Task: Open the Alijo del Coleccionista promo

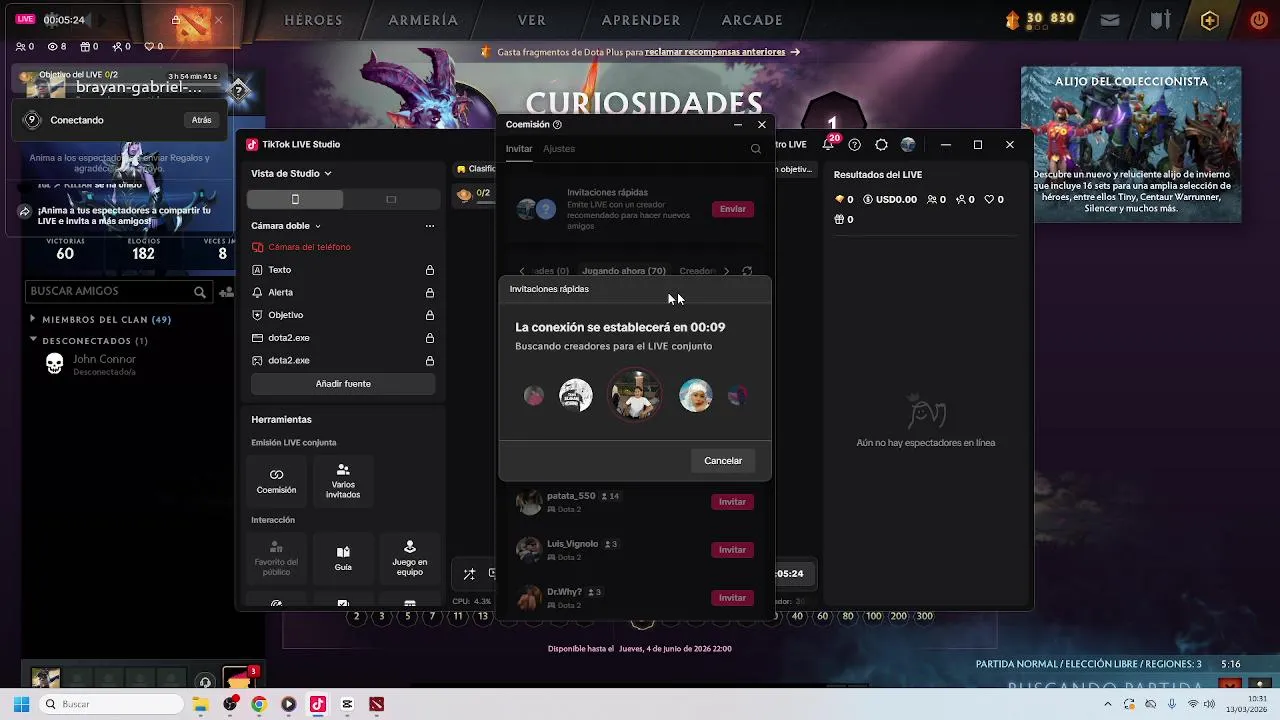Action: [x=1131, y=144]
